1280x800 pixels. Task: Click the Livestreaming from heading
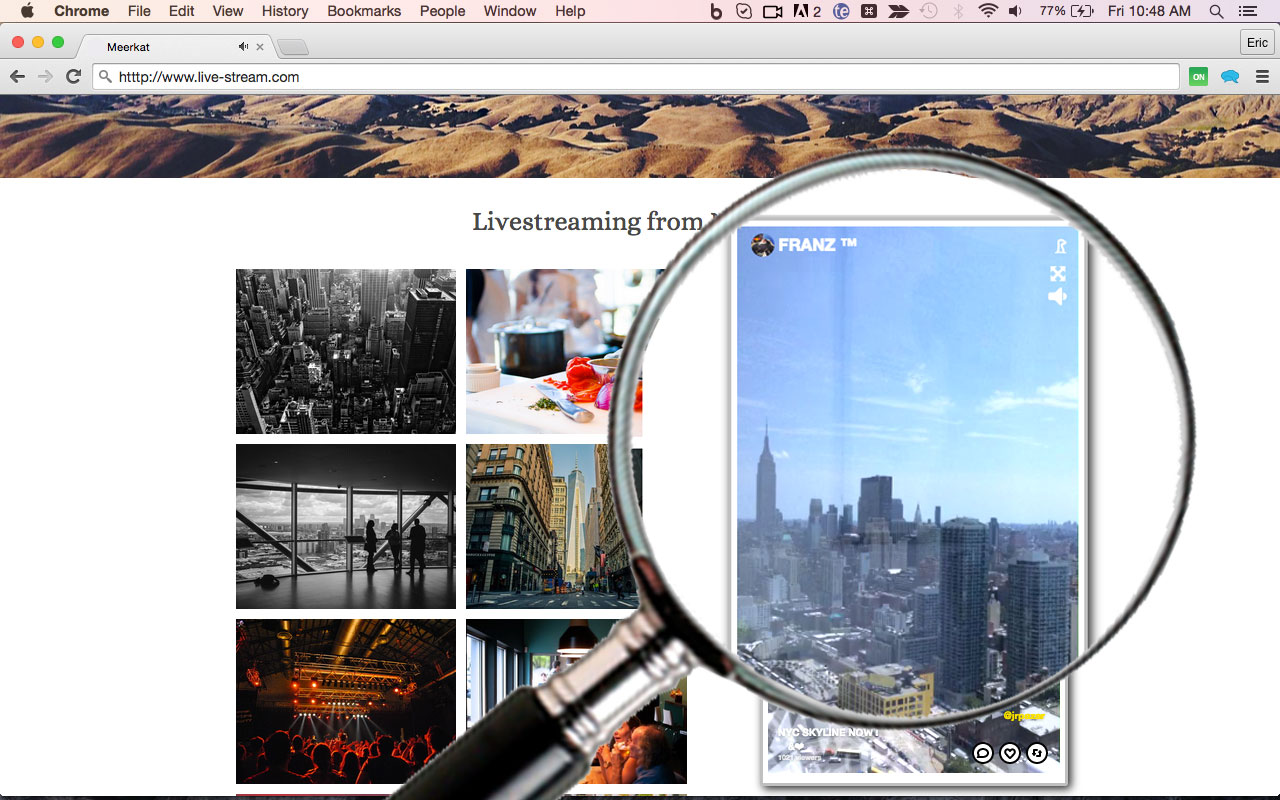[x=590, y=221]
